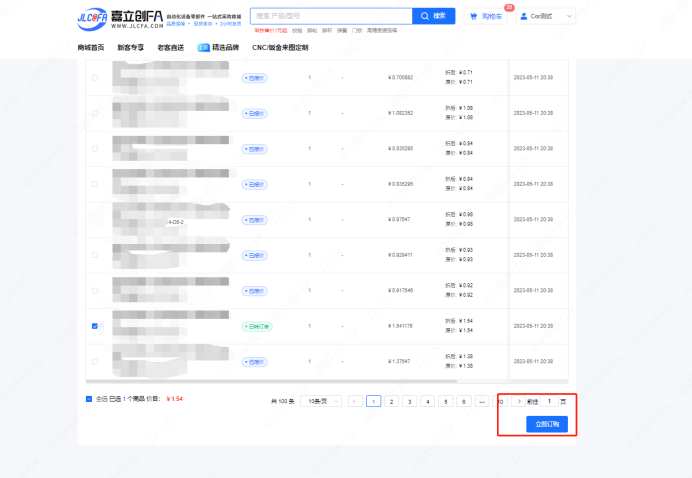
Task: Toggle the 全选 select-all checkbox
Action: (x=89, y=398)
